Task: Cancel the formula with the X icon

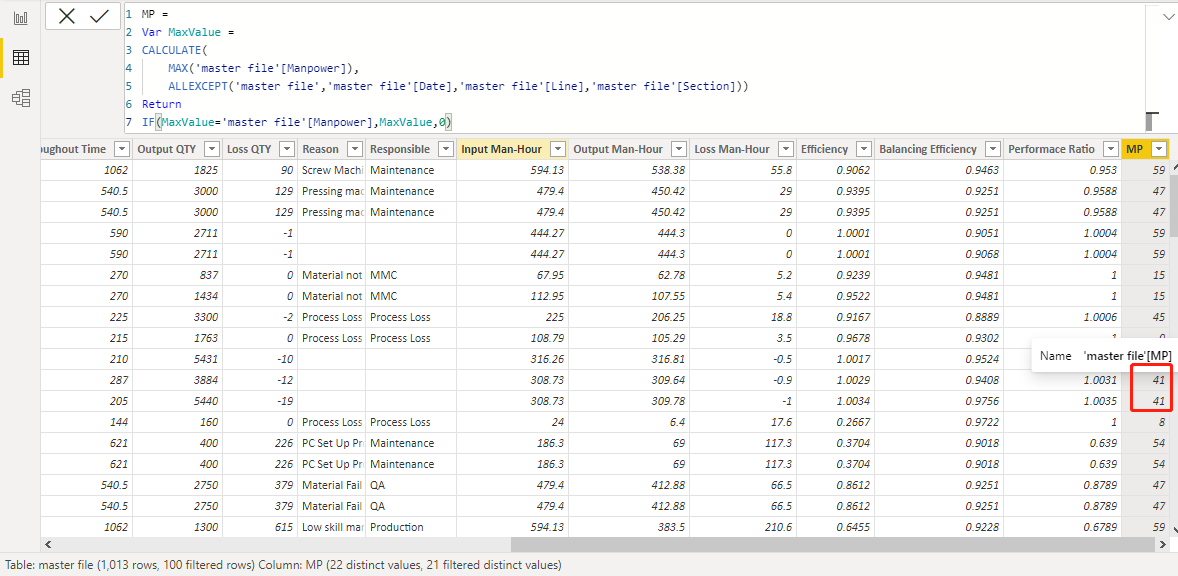Action: 67,16
